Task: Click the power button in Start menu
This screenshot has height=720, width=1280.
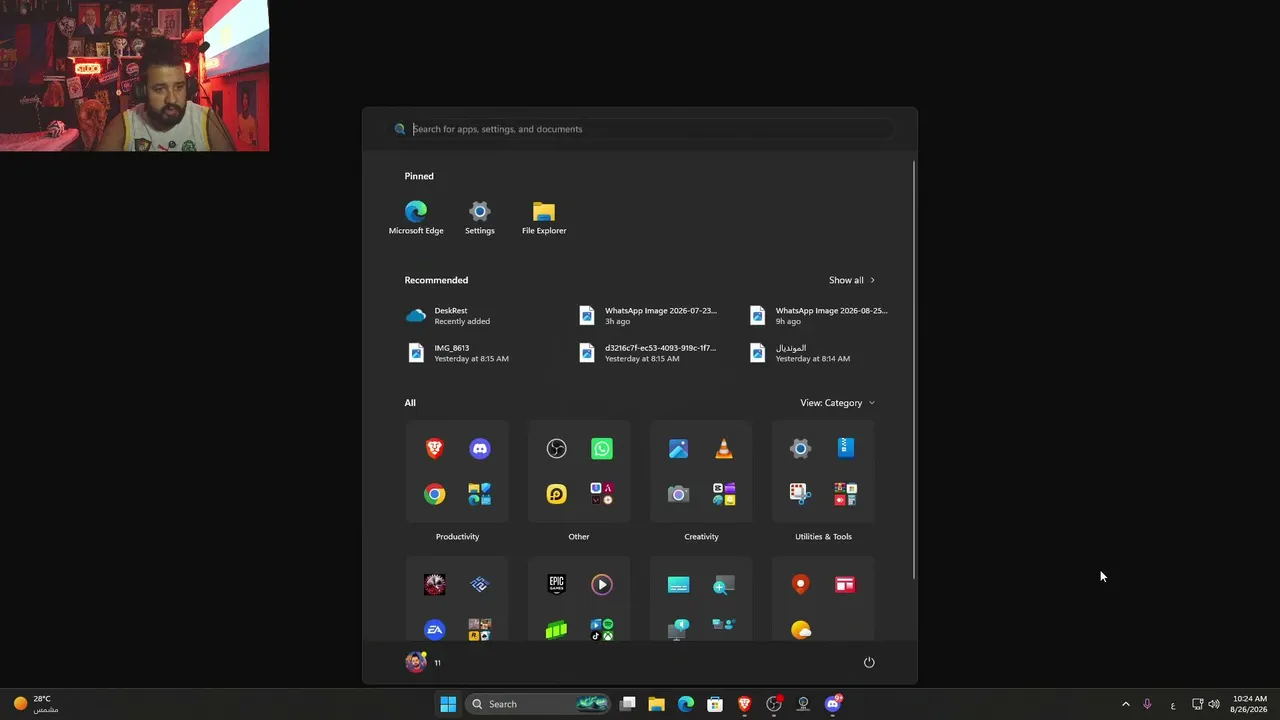Action: [x=869, y=662]
